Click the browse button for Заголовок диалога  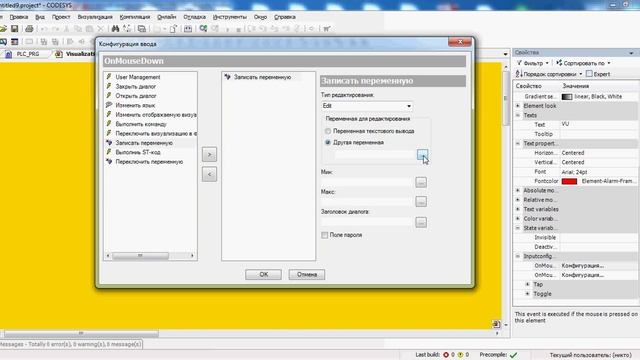tap(421, 222)
